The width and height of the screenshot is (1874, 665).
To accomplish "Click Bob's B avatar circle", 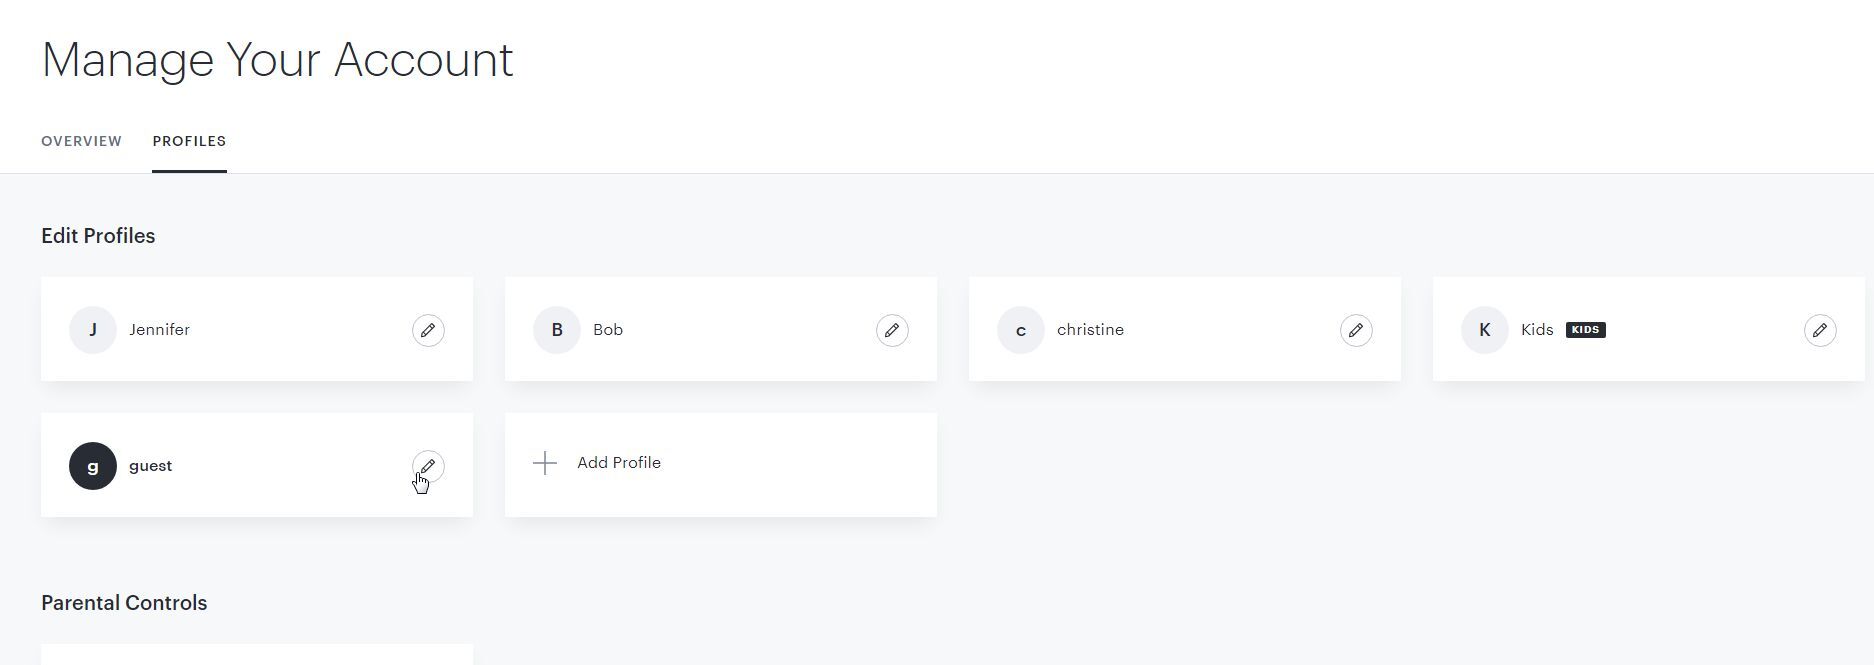I will click(x=557, y=330).
